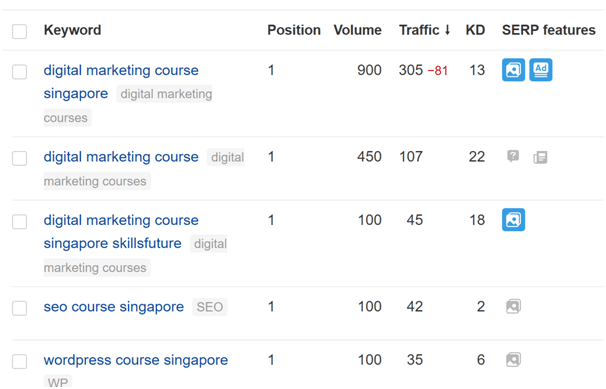Click the volume value 900
The image size is (606, 389).
click(369, 70)
